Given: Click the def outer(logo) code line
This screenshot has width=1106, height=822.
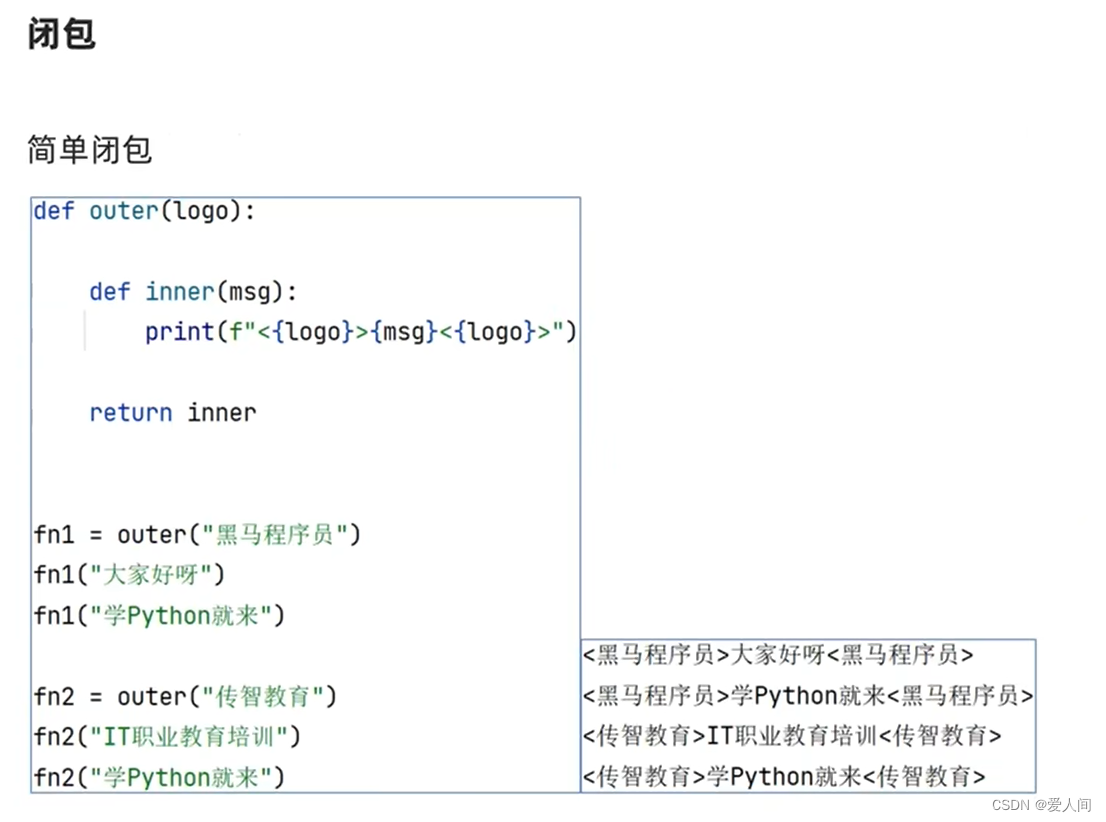Looking at the screenshot, I should [x=135, y=211].
